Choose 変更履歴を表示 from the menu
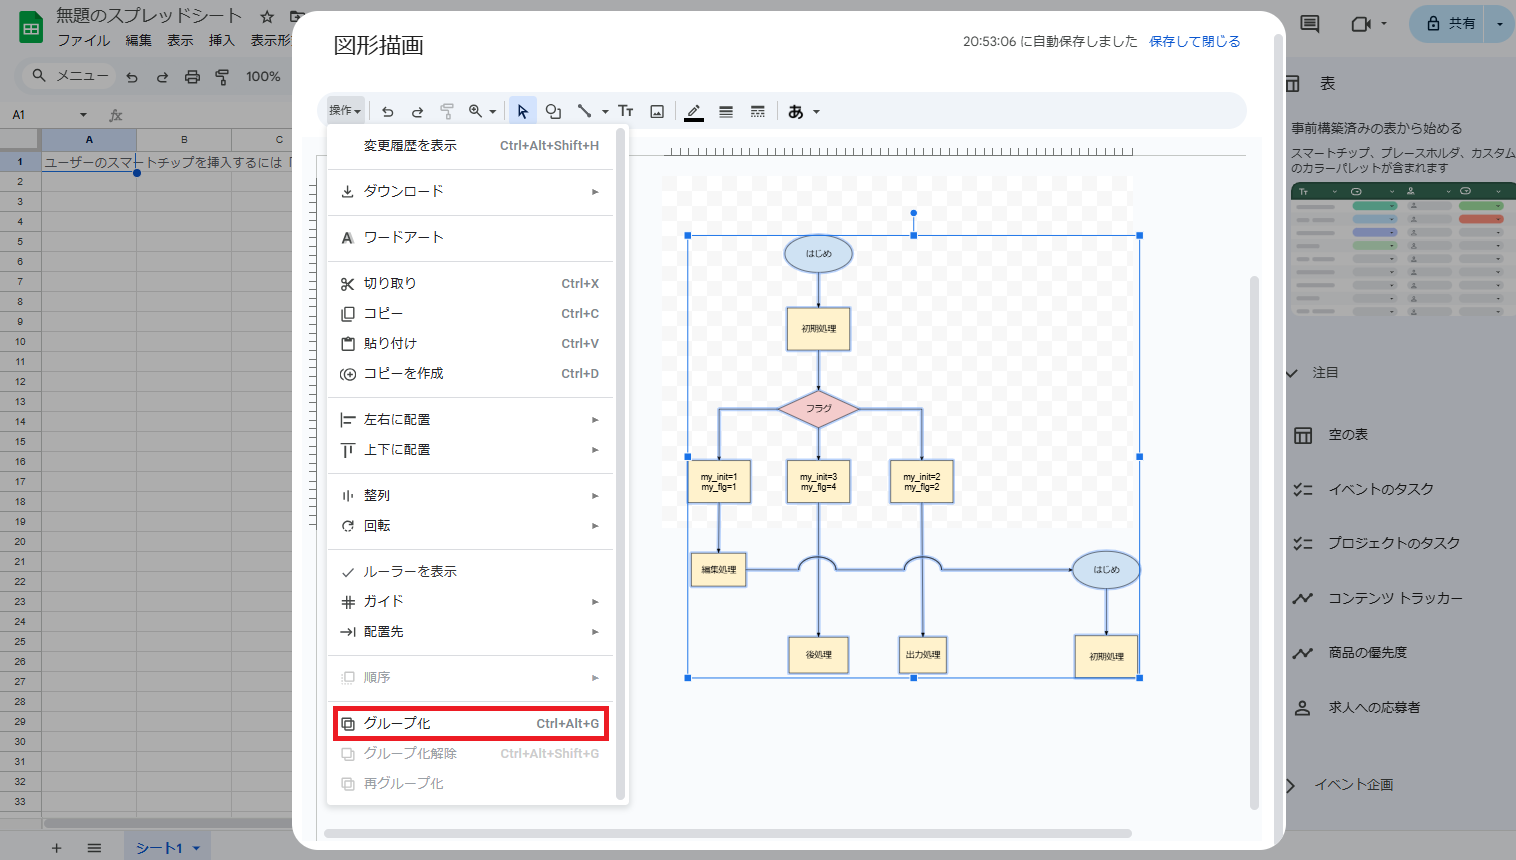Viewport: 1516px width, 860px height. point(470,146)
